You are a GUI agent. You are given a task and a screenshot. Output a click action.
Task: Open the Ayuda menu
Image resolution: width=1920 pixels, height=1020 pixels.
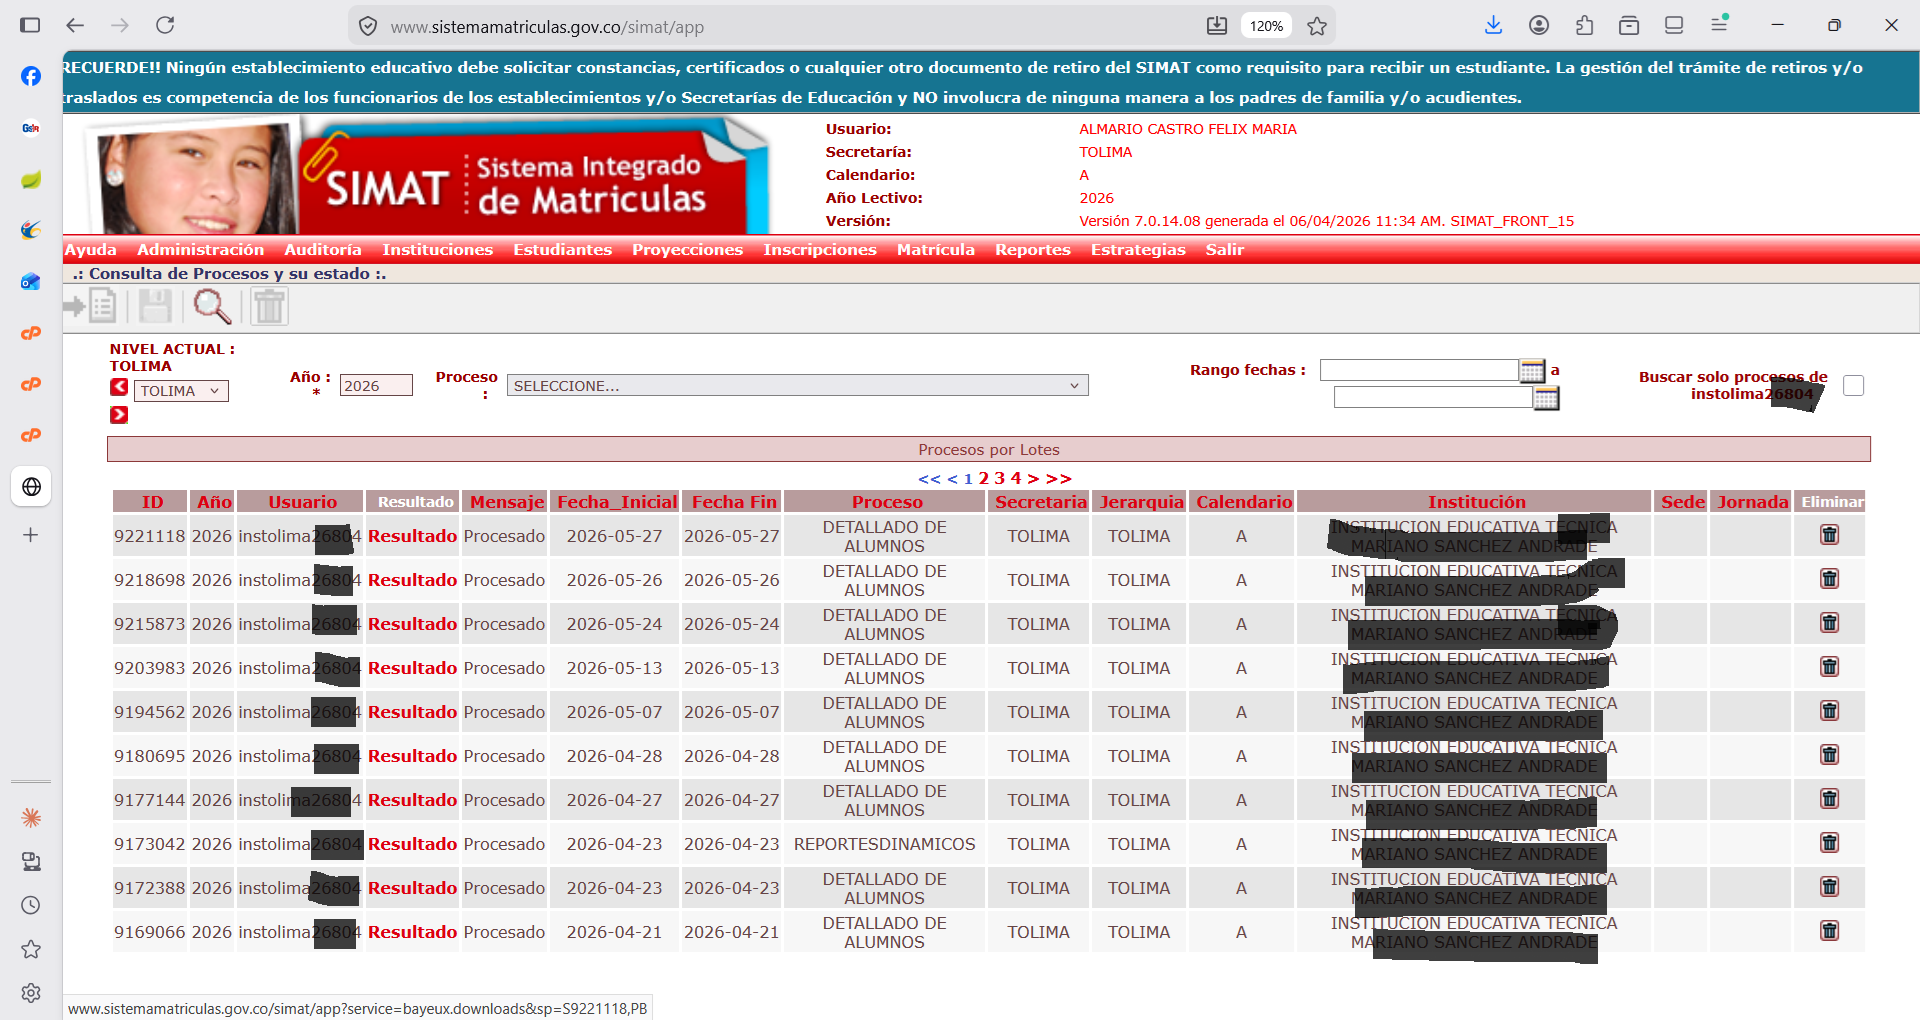pyautogui.click(x=91, y=250)
